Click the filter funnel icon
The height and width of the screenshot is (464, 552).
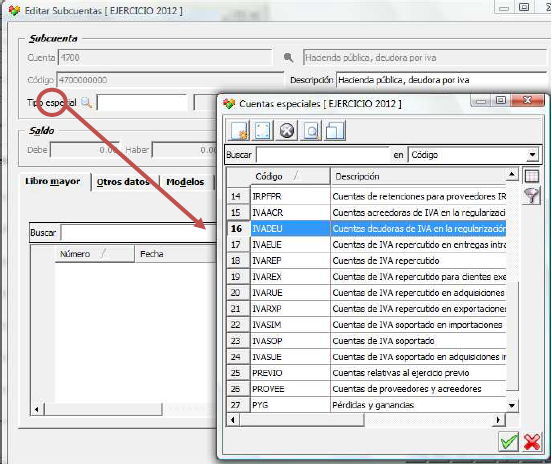532,195
